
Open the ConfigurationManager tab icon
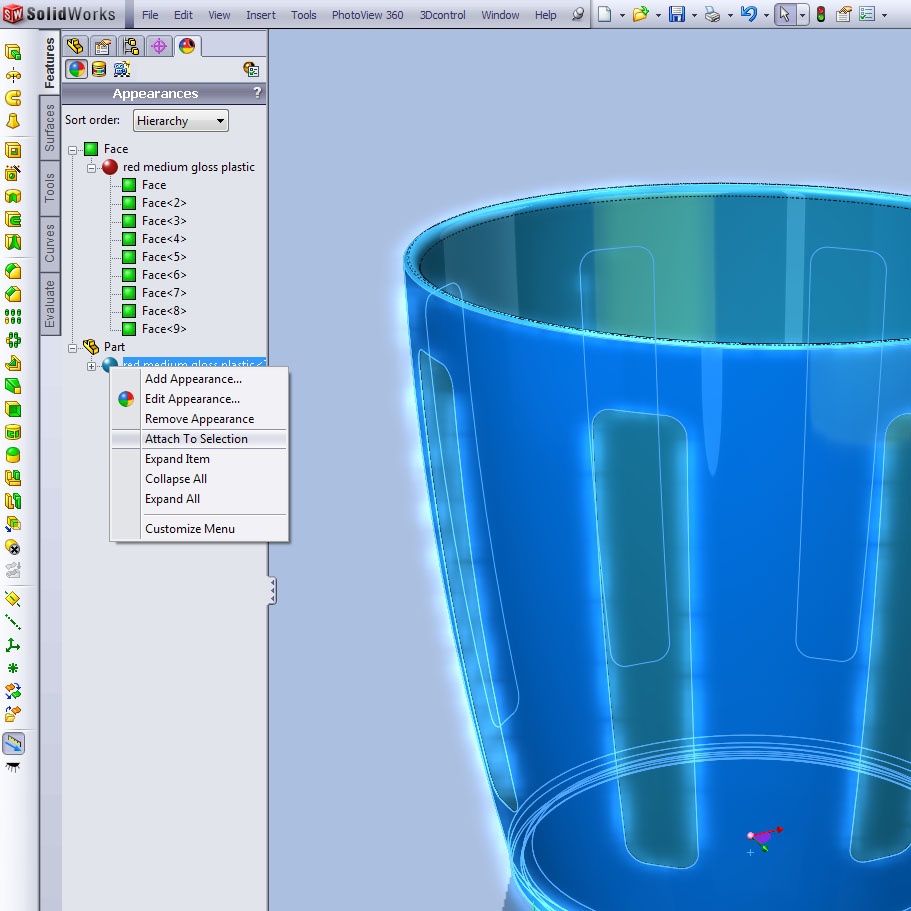click(130, 46)
